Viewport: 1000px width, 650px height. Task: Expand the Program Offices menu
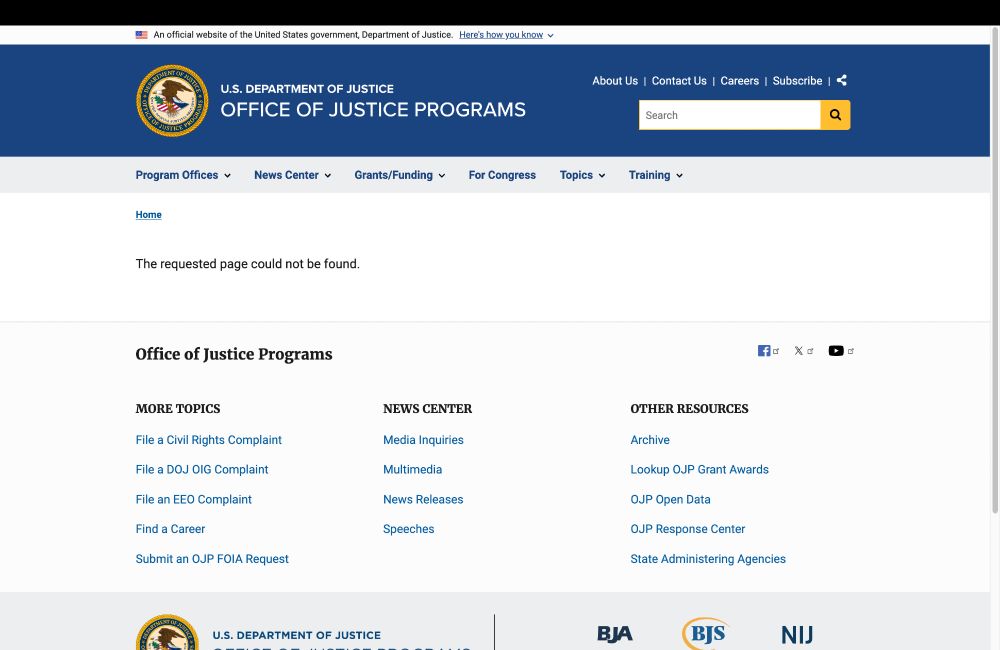(x=183, y=175)
